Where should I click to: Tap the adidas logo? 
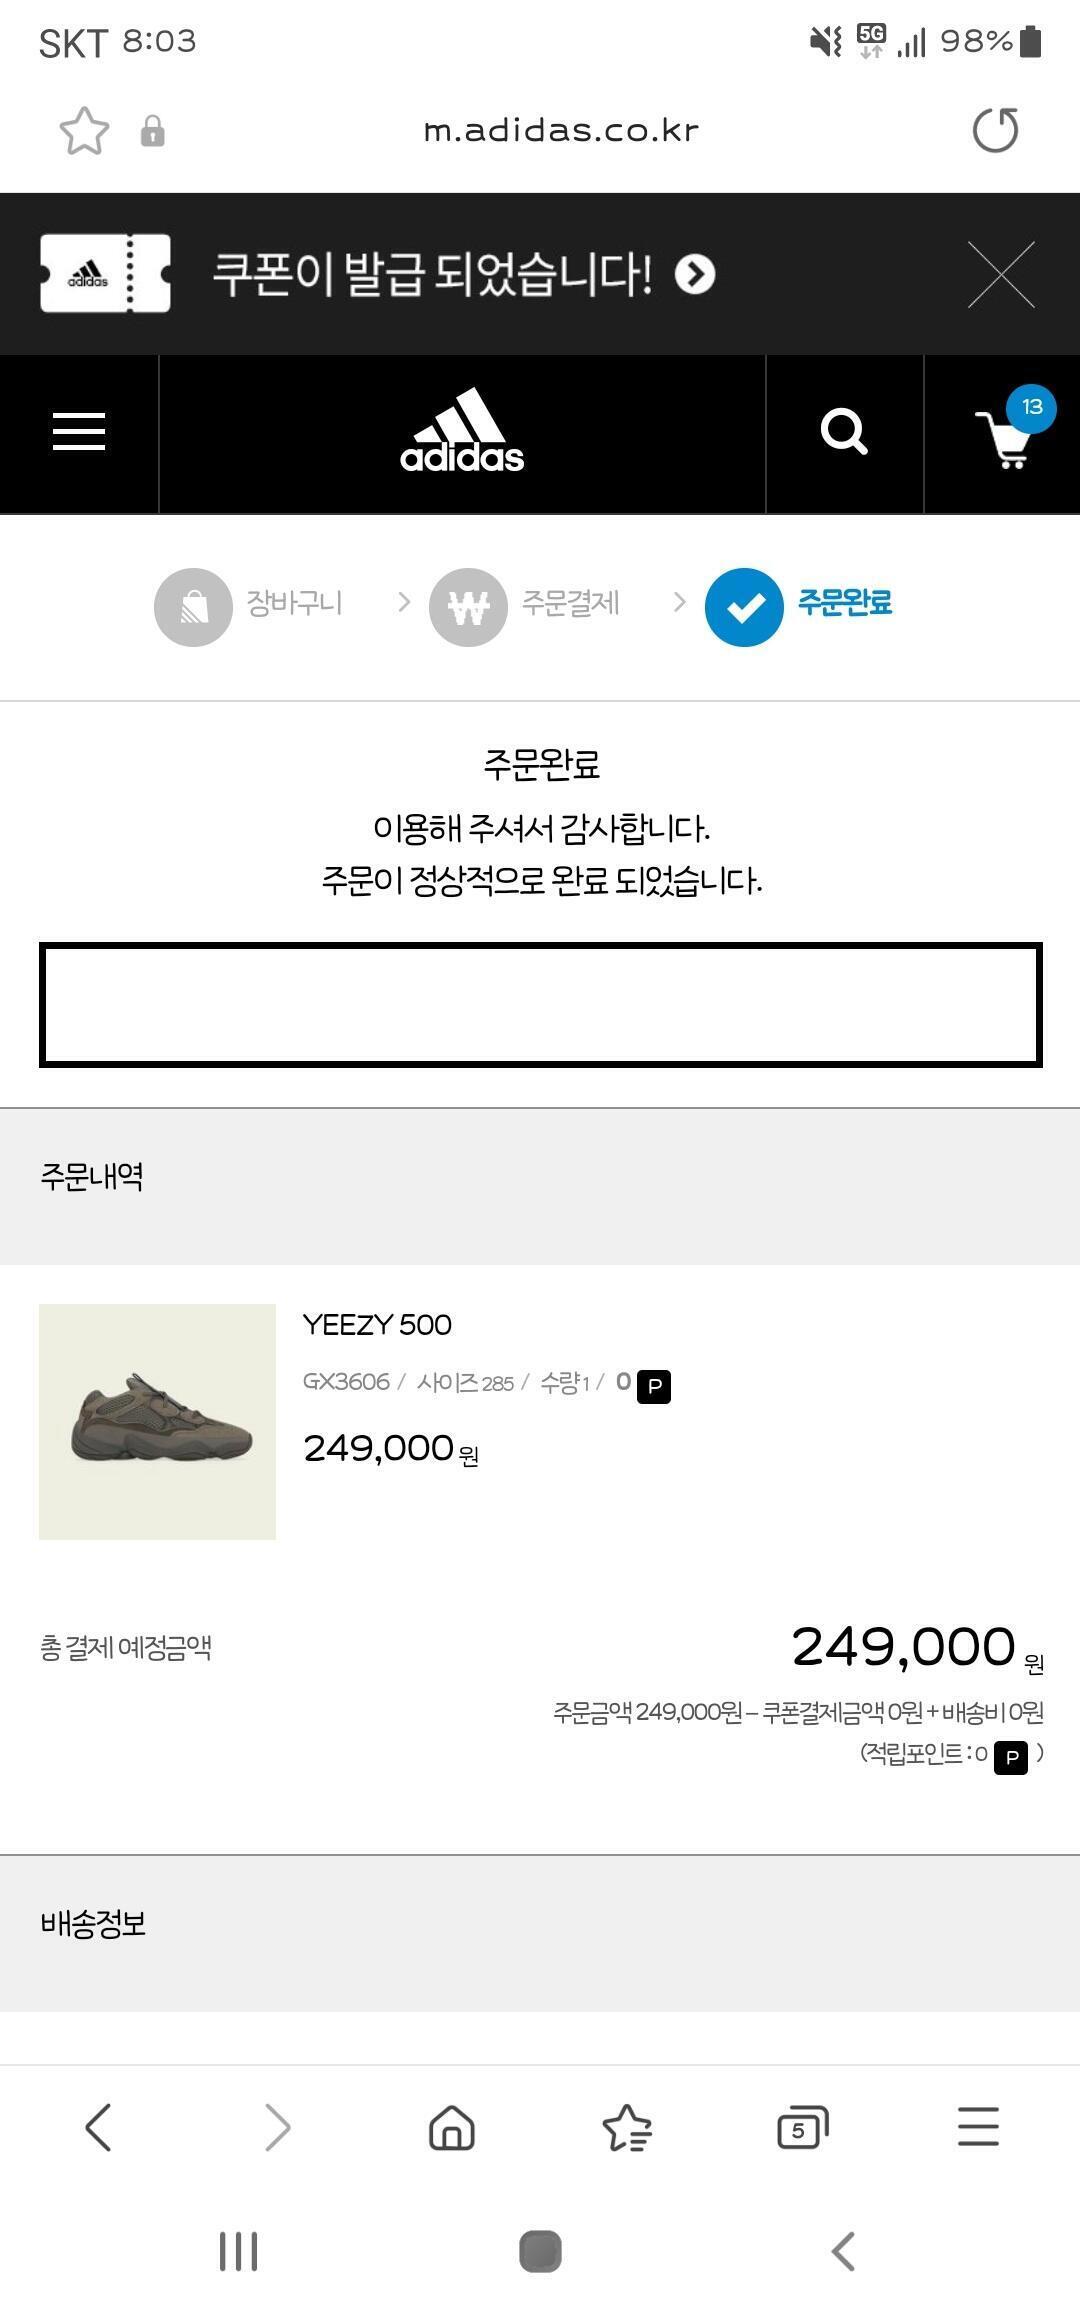462,432
